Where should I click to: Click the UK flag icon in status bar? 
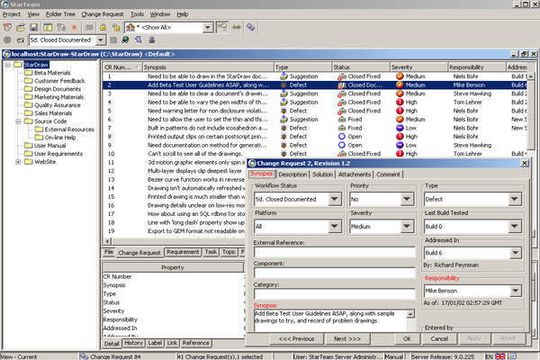coord(500,356)
